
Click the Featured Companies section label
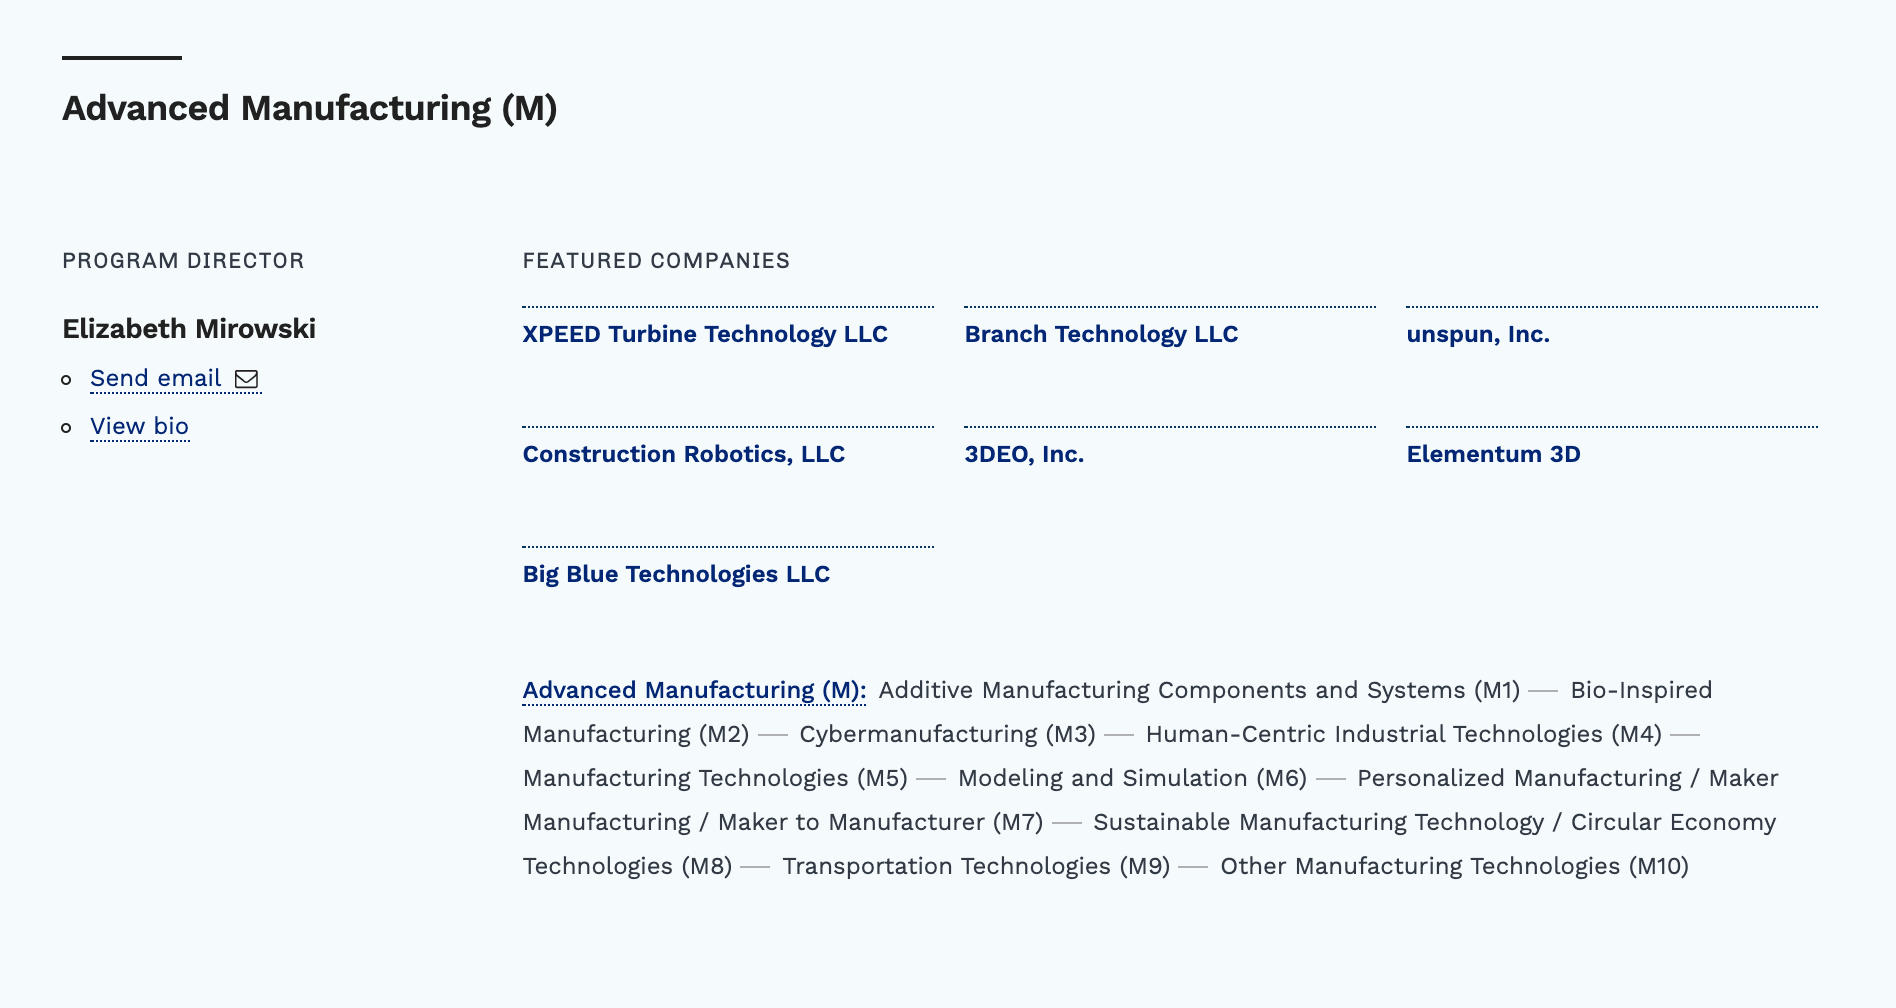(x=656, y=261)
